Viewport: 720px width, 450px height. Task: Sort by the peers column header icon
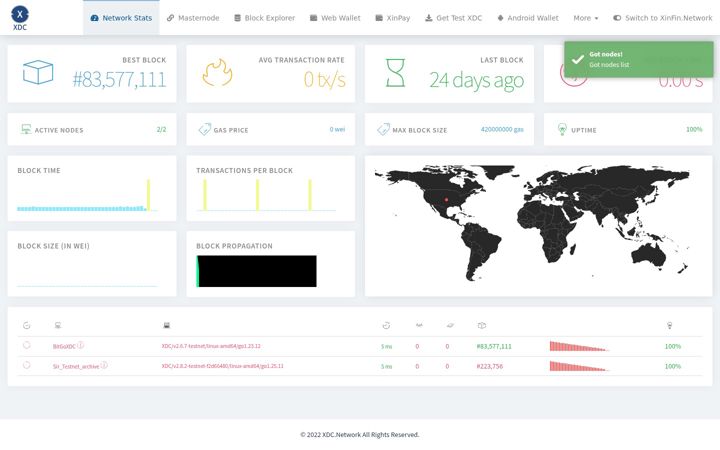(x=419, y=326)
